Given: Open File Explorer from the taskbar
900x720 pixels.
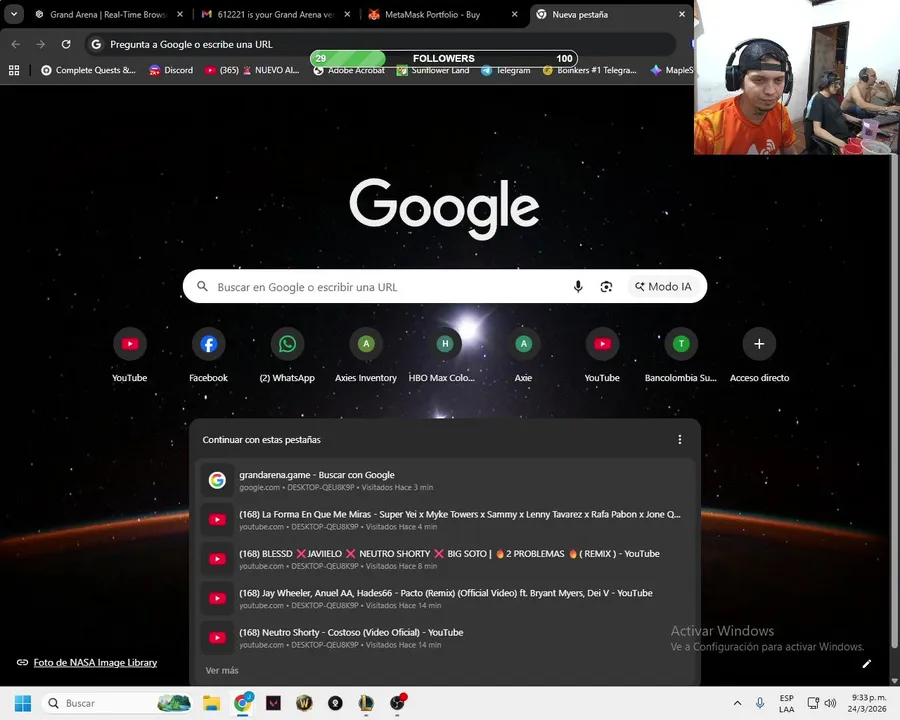Looking at the screenshot, I should click(x=211, y=703).
